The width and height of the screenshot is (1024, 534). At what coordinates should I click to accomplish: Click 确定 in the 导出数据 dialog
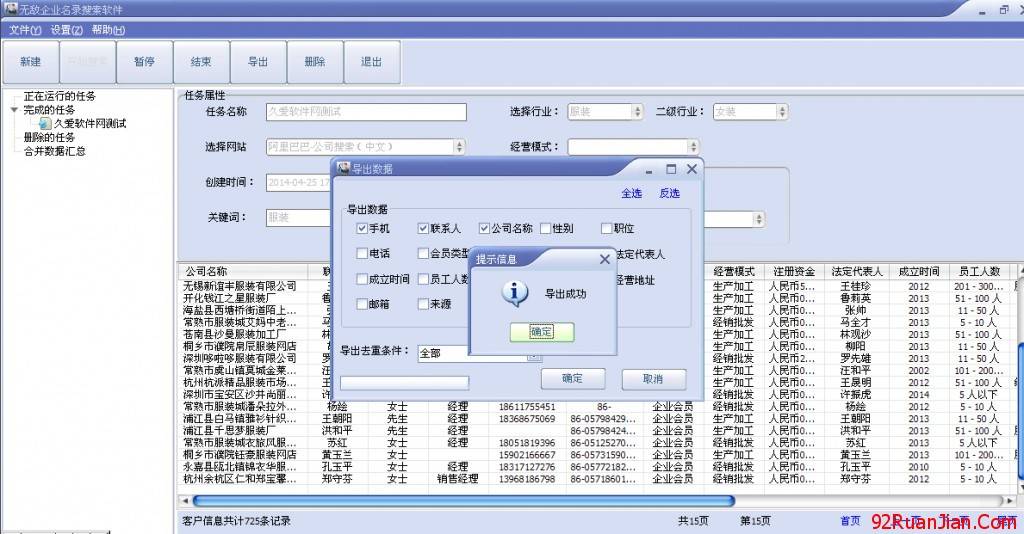click(x=573, y=379)
